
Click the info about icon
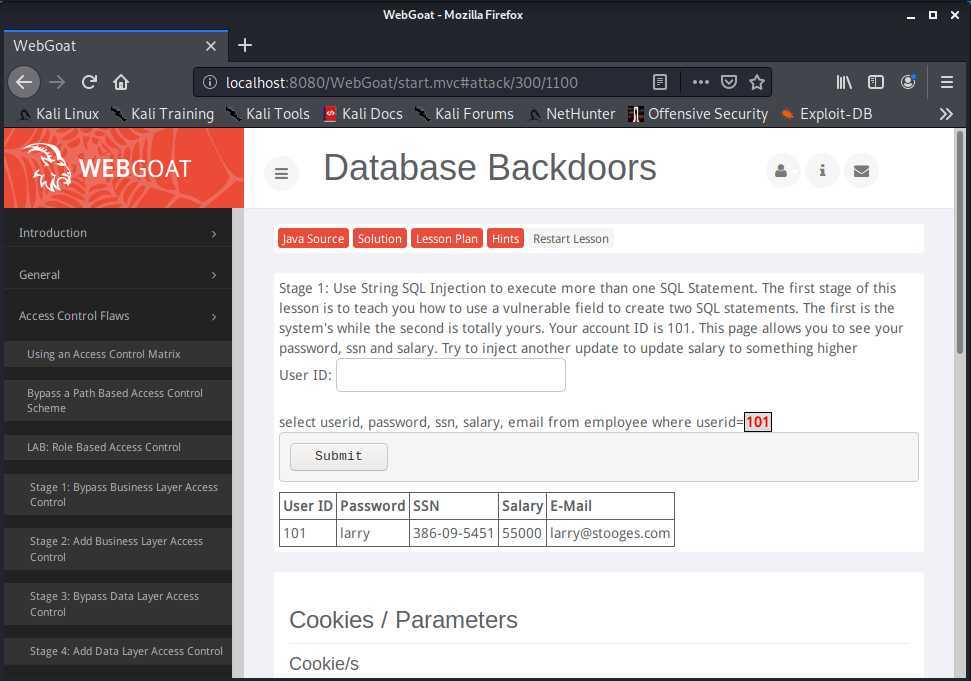point(822,171)
